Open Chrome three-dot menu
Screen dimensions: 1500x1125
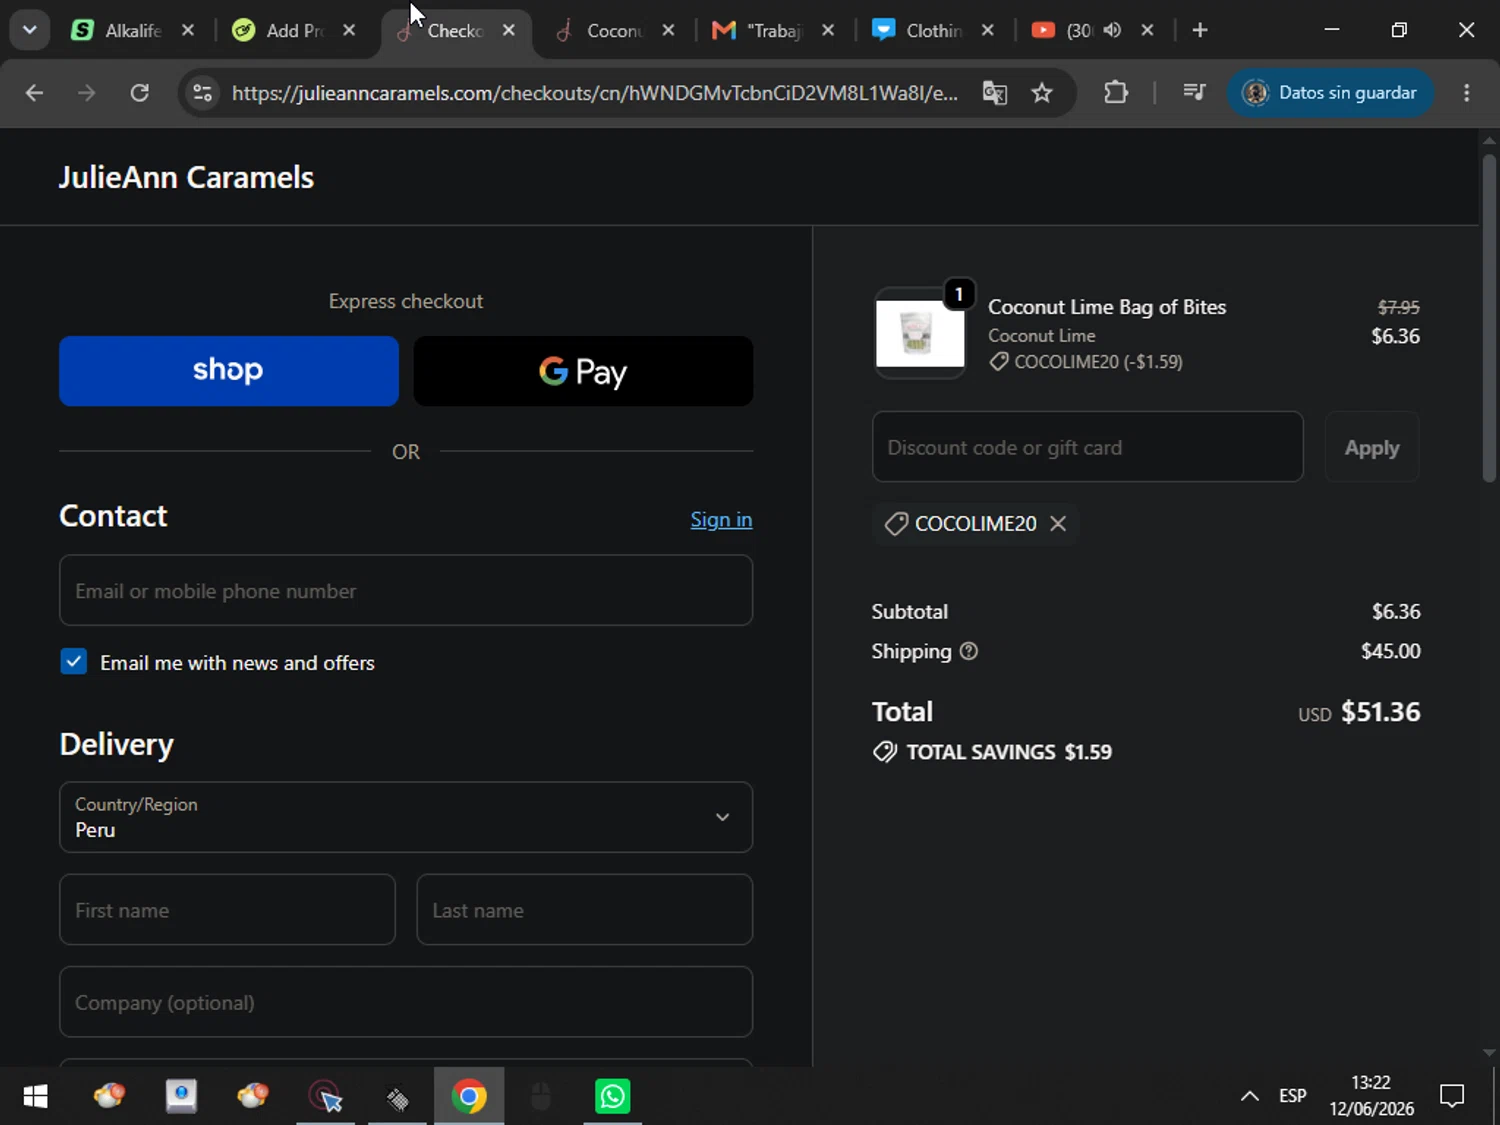click(x=1467, y=93)
